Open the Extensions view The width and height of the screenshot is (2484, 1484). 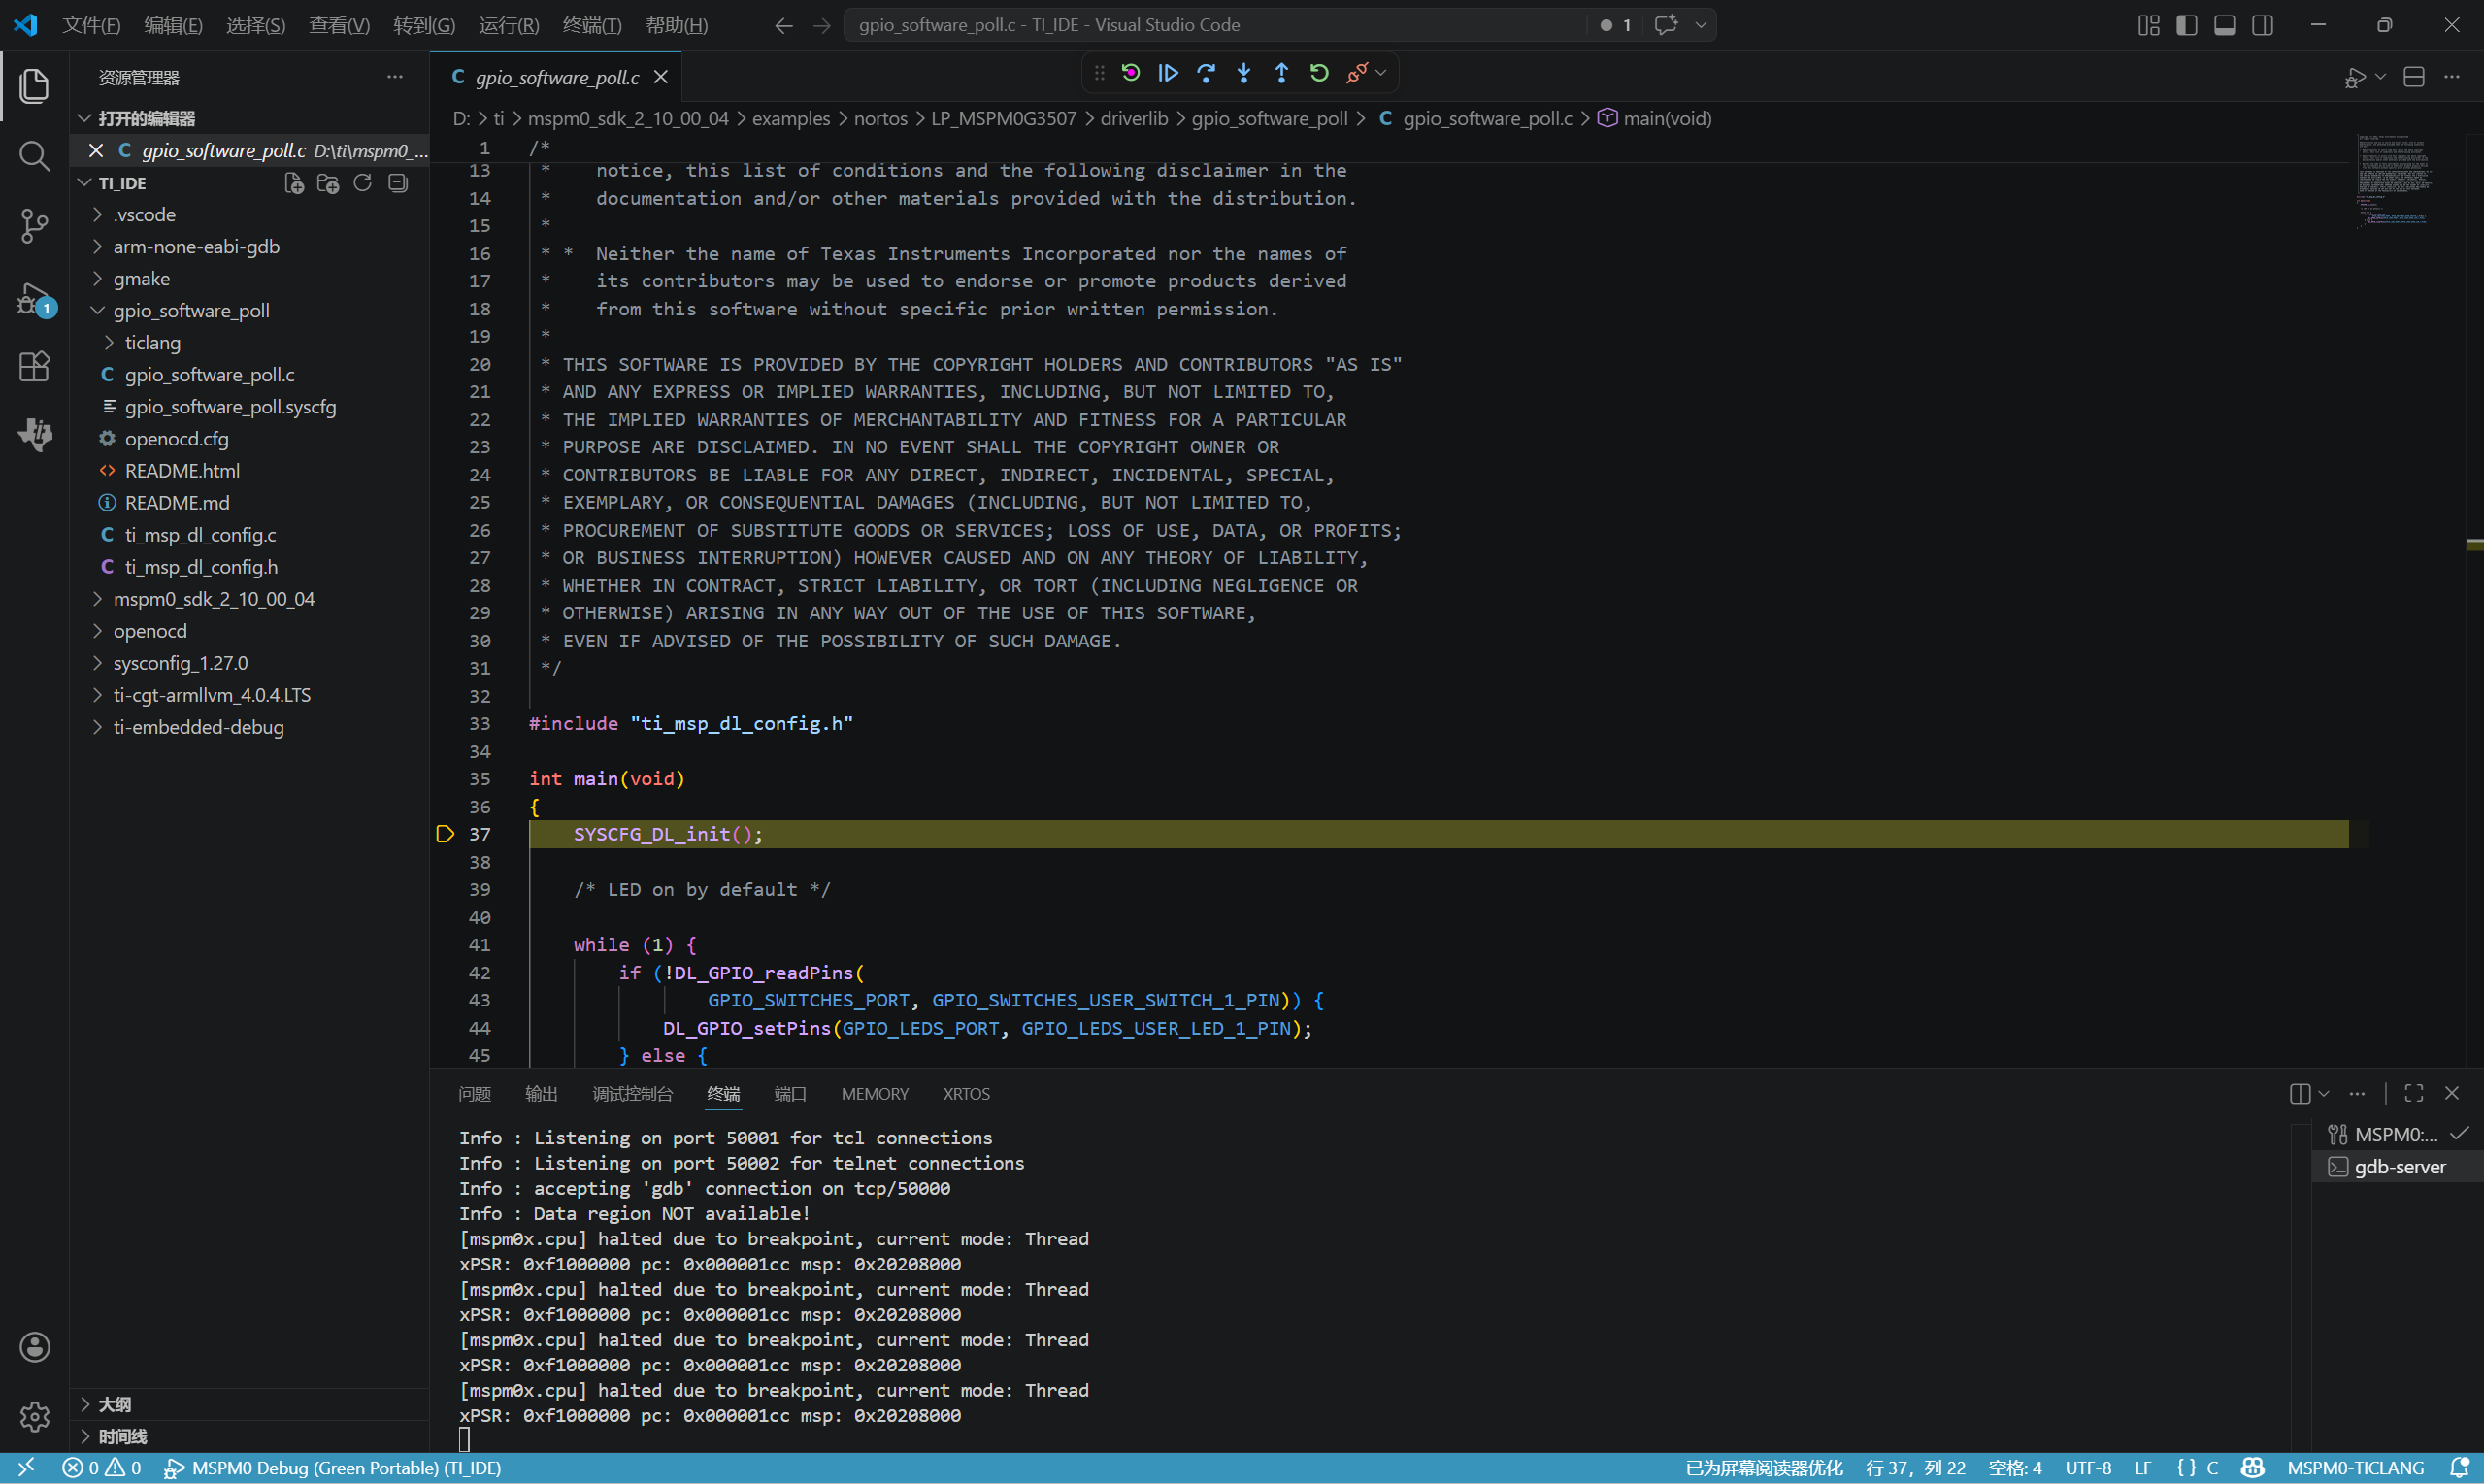34,366
